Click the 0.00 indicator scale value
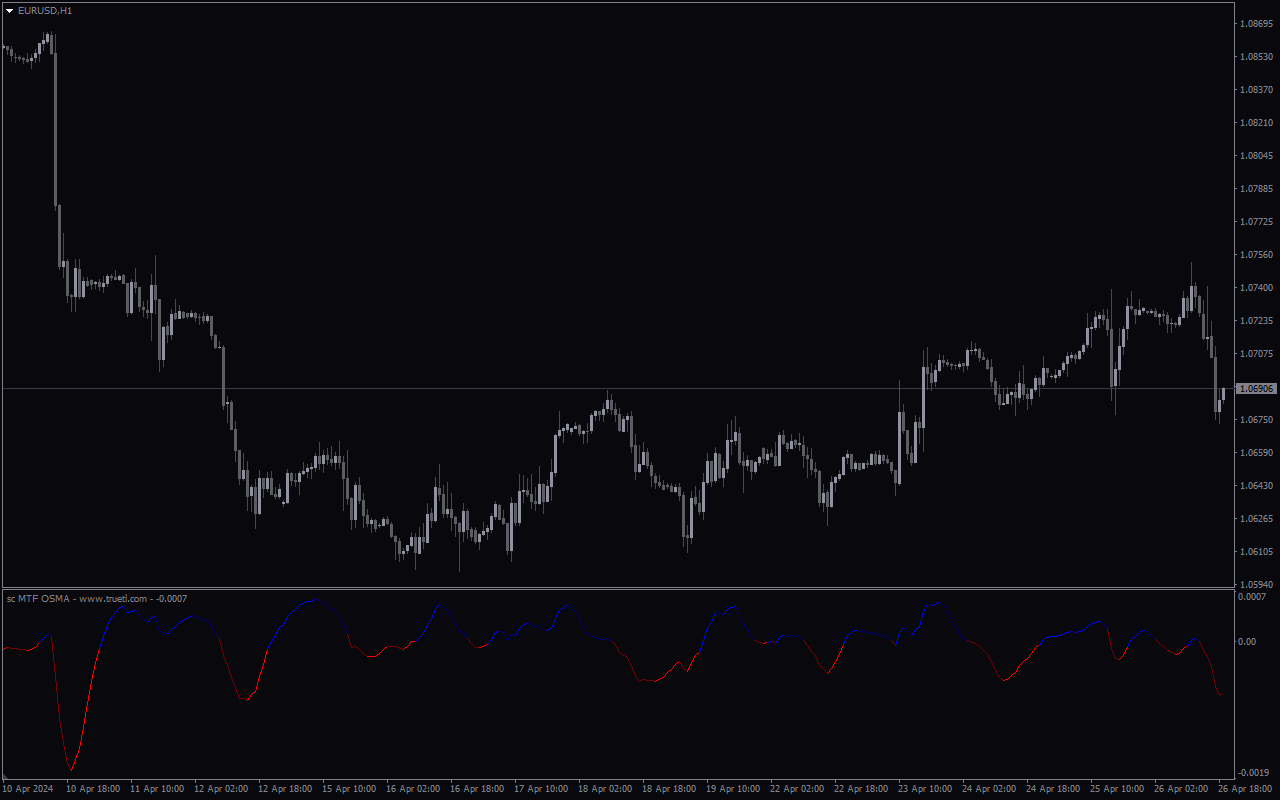 pyautogui.click(x=1249, y=641)
